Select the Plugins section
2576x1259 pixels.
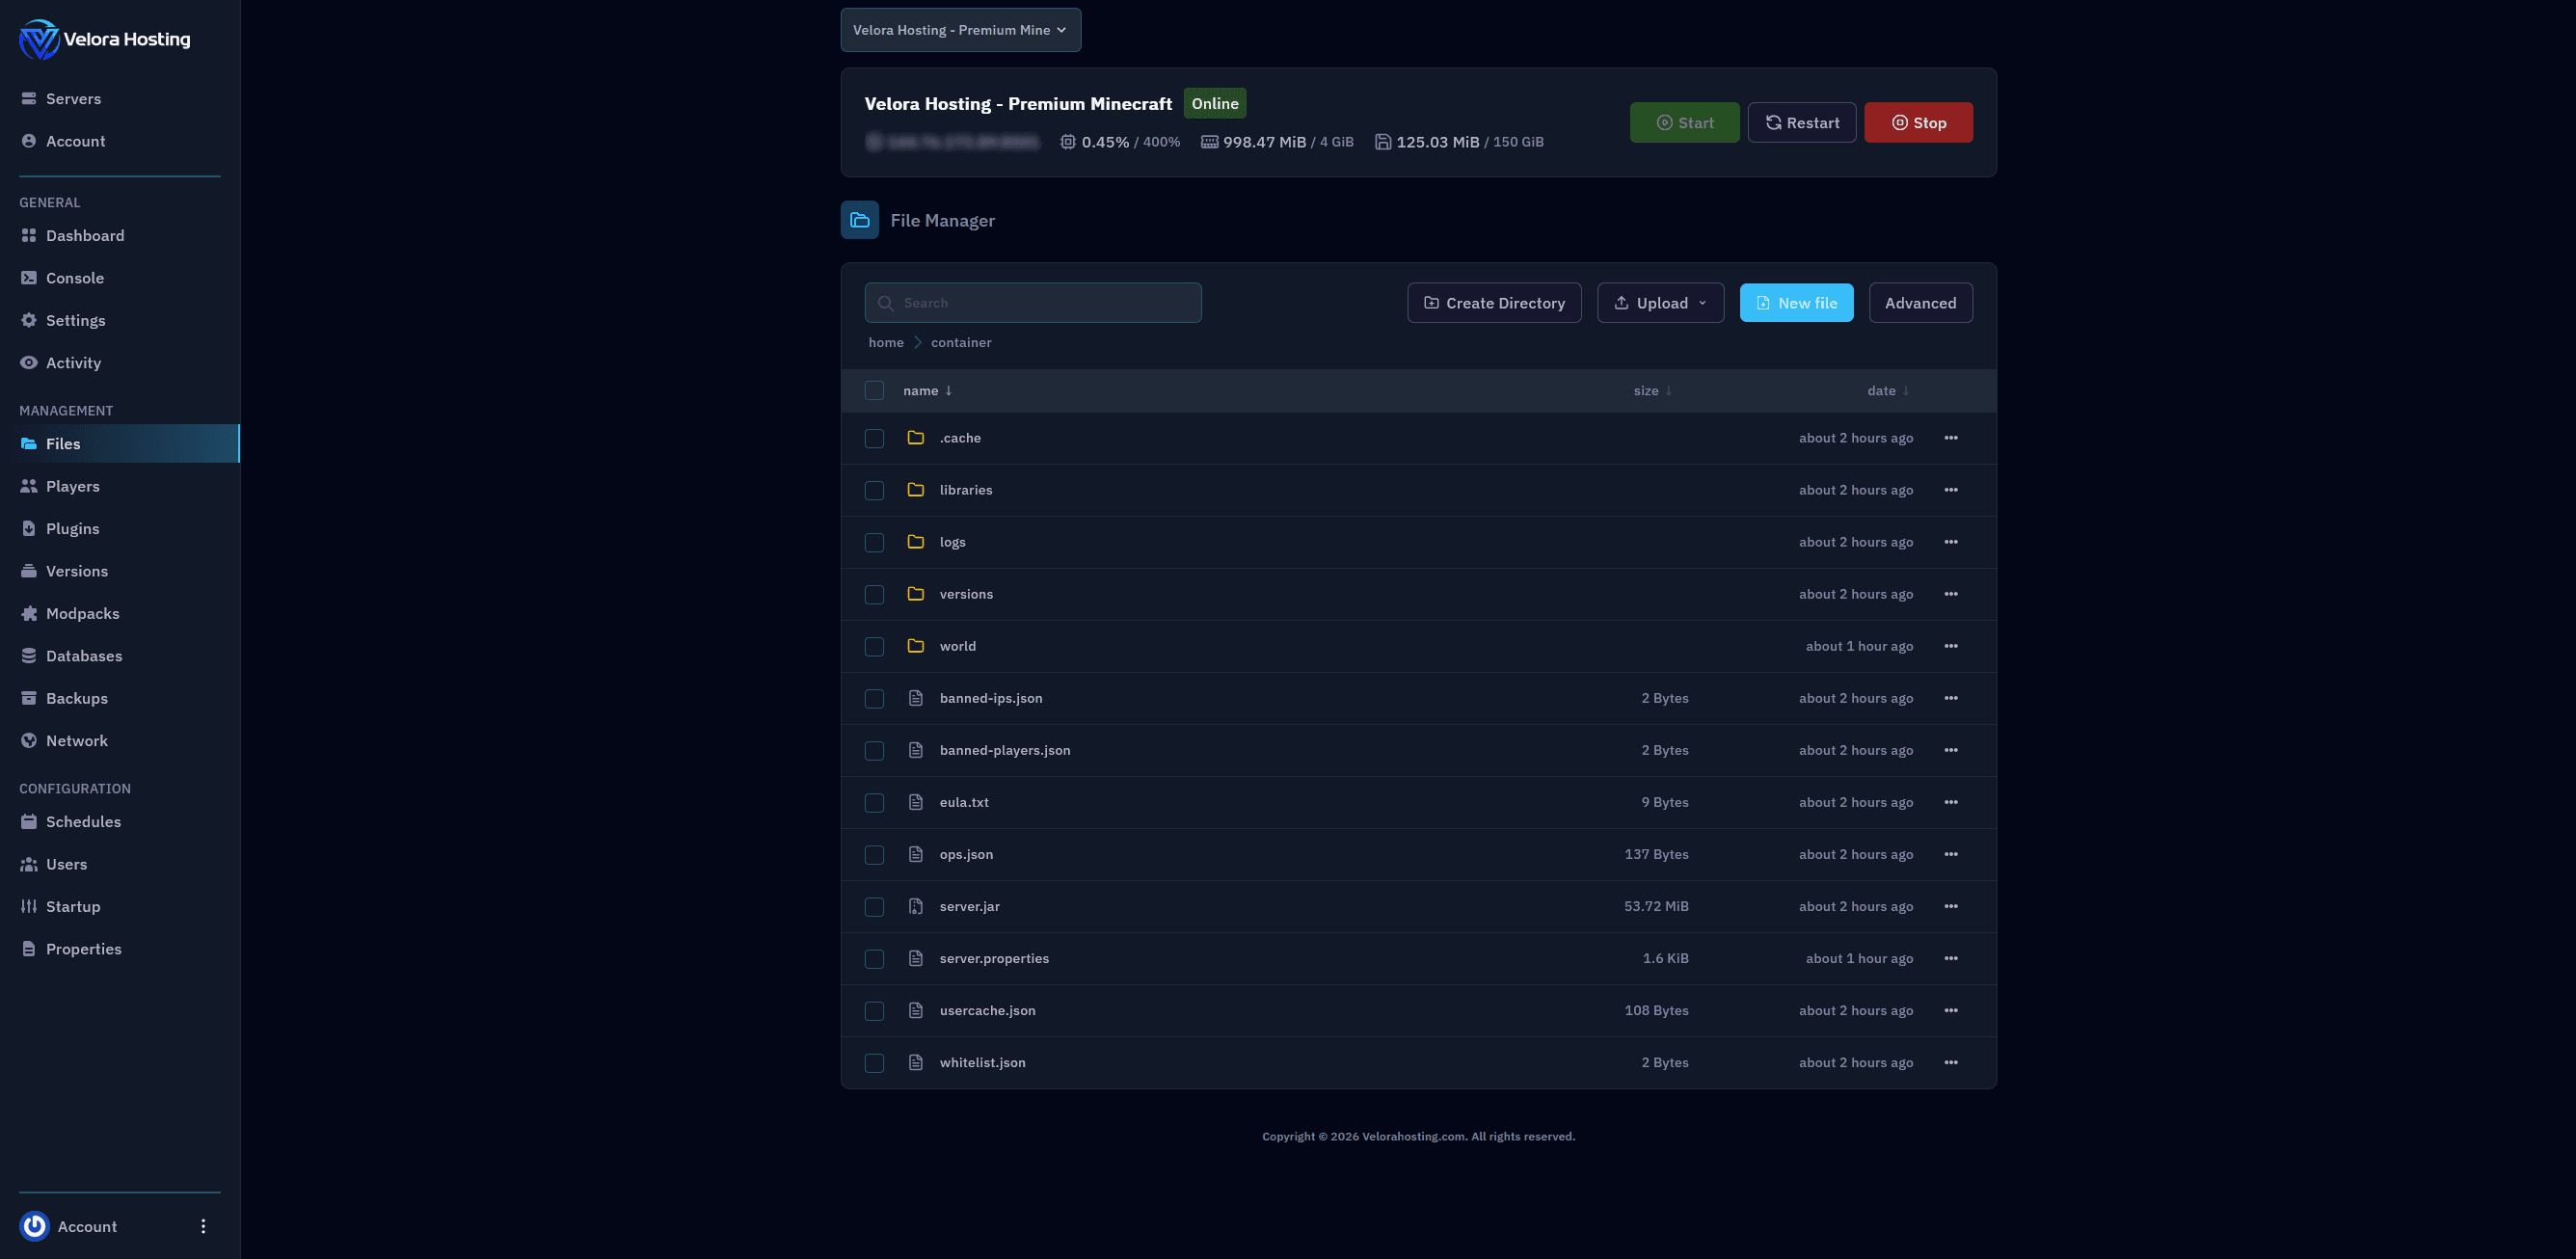[x=72, y=528]
